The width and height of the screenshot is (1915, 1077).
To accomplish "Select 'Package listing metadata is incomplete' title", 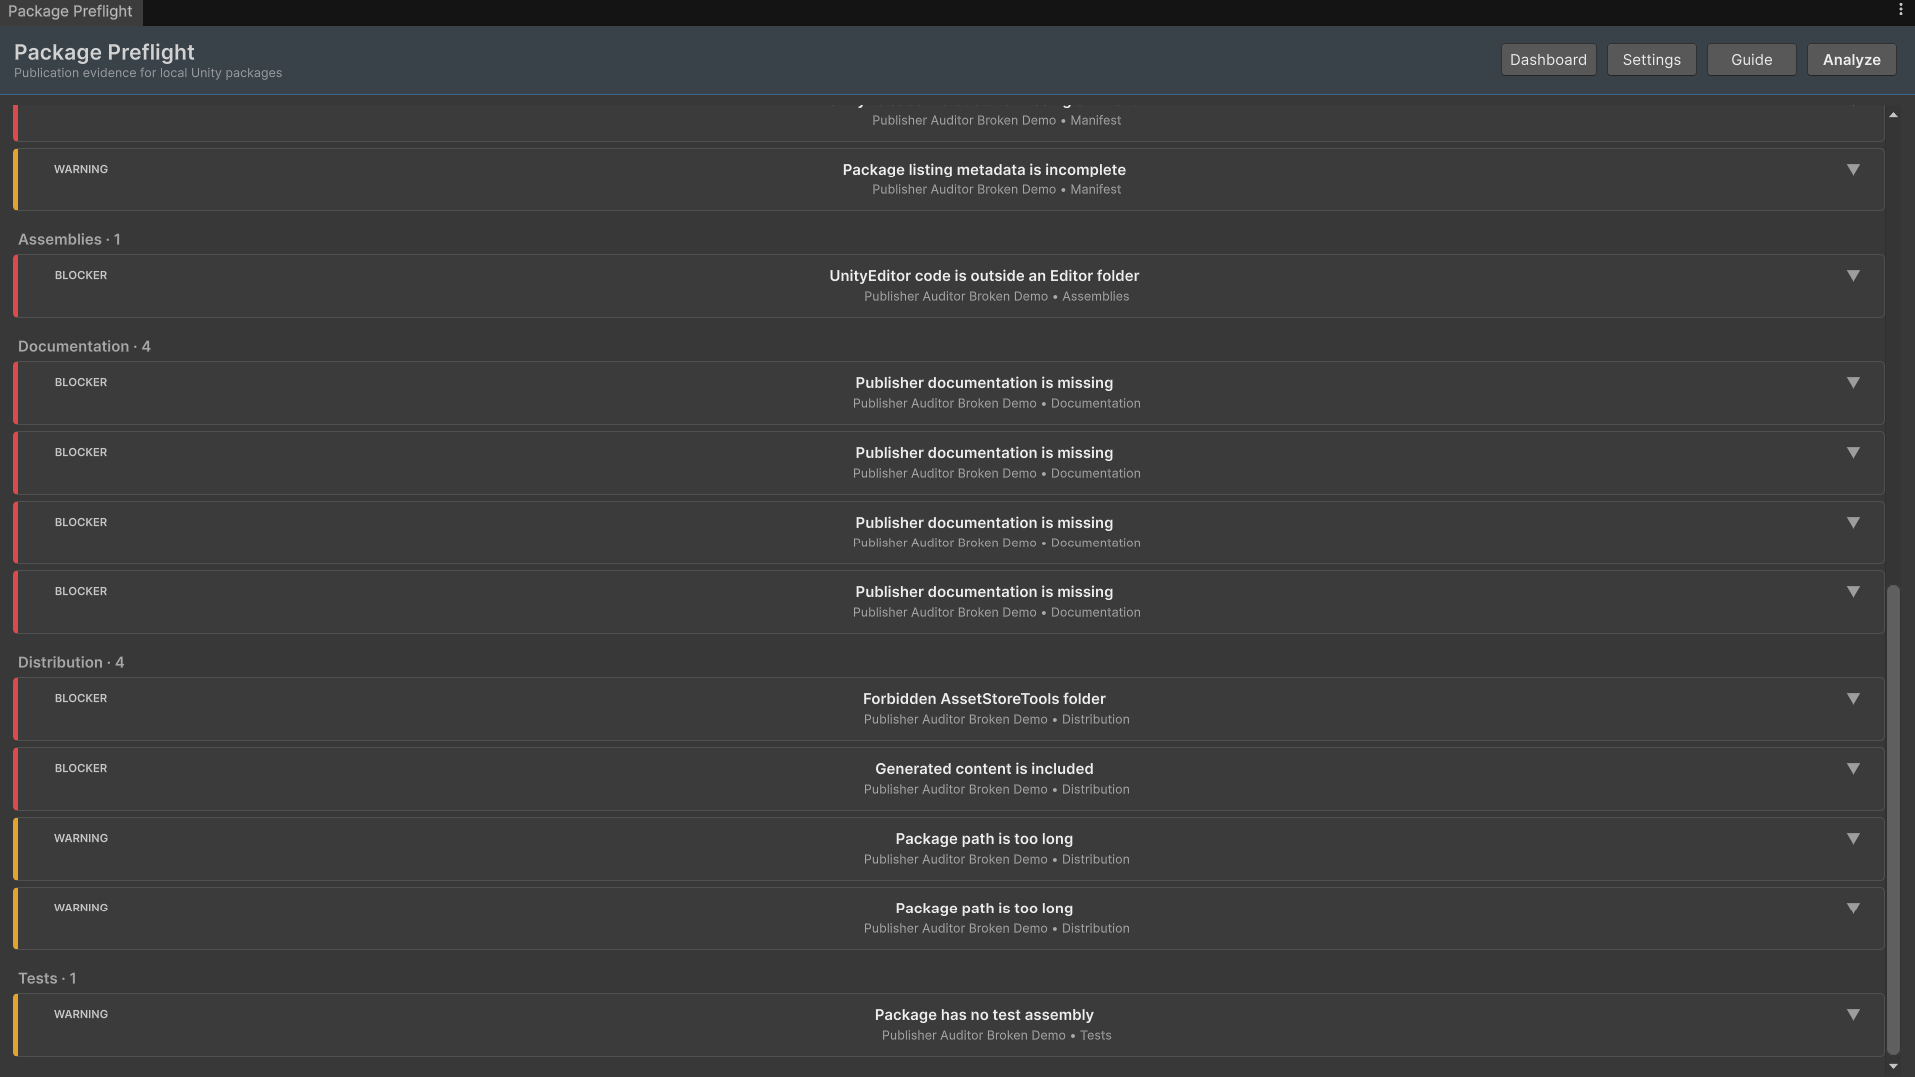I will point(984,170).
